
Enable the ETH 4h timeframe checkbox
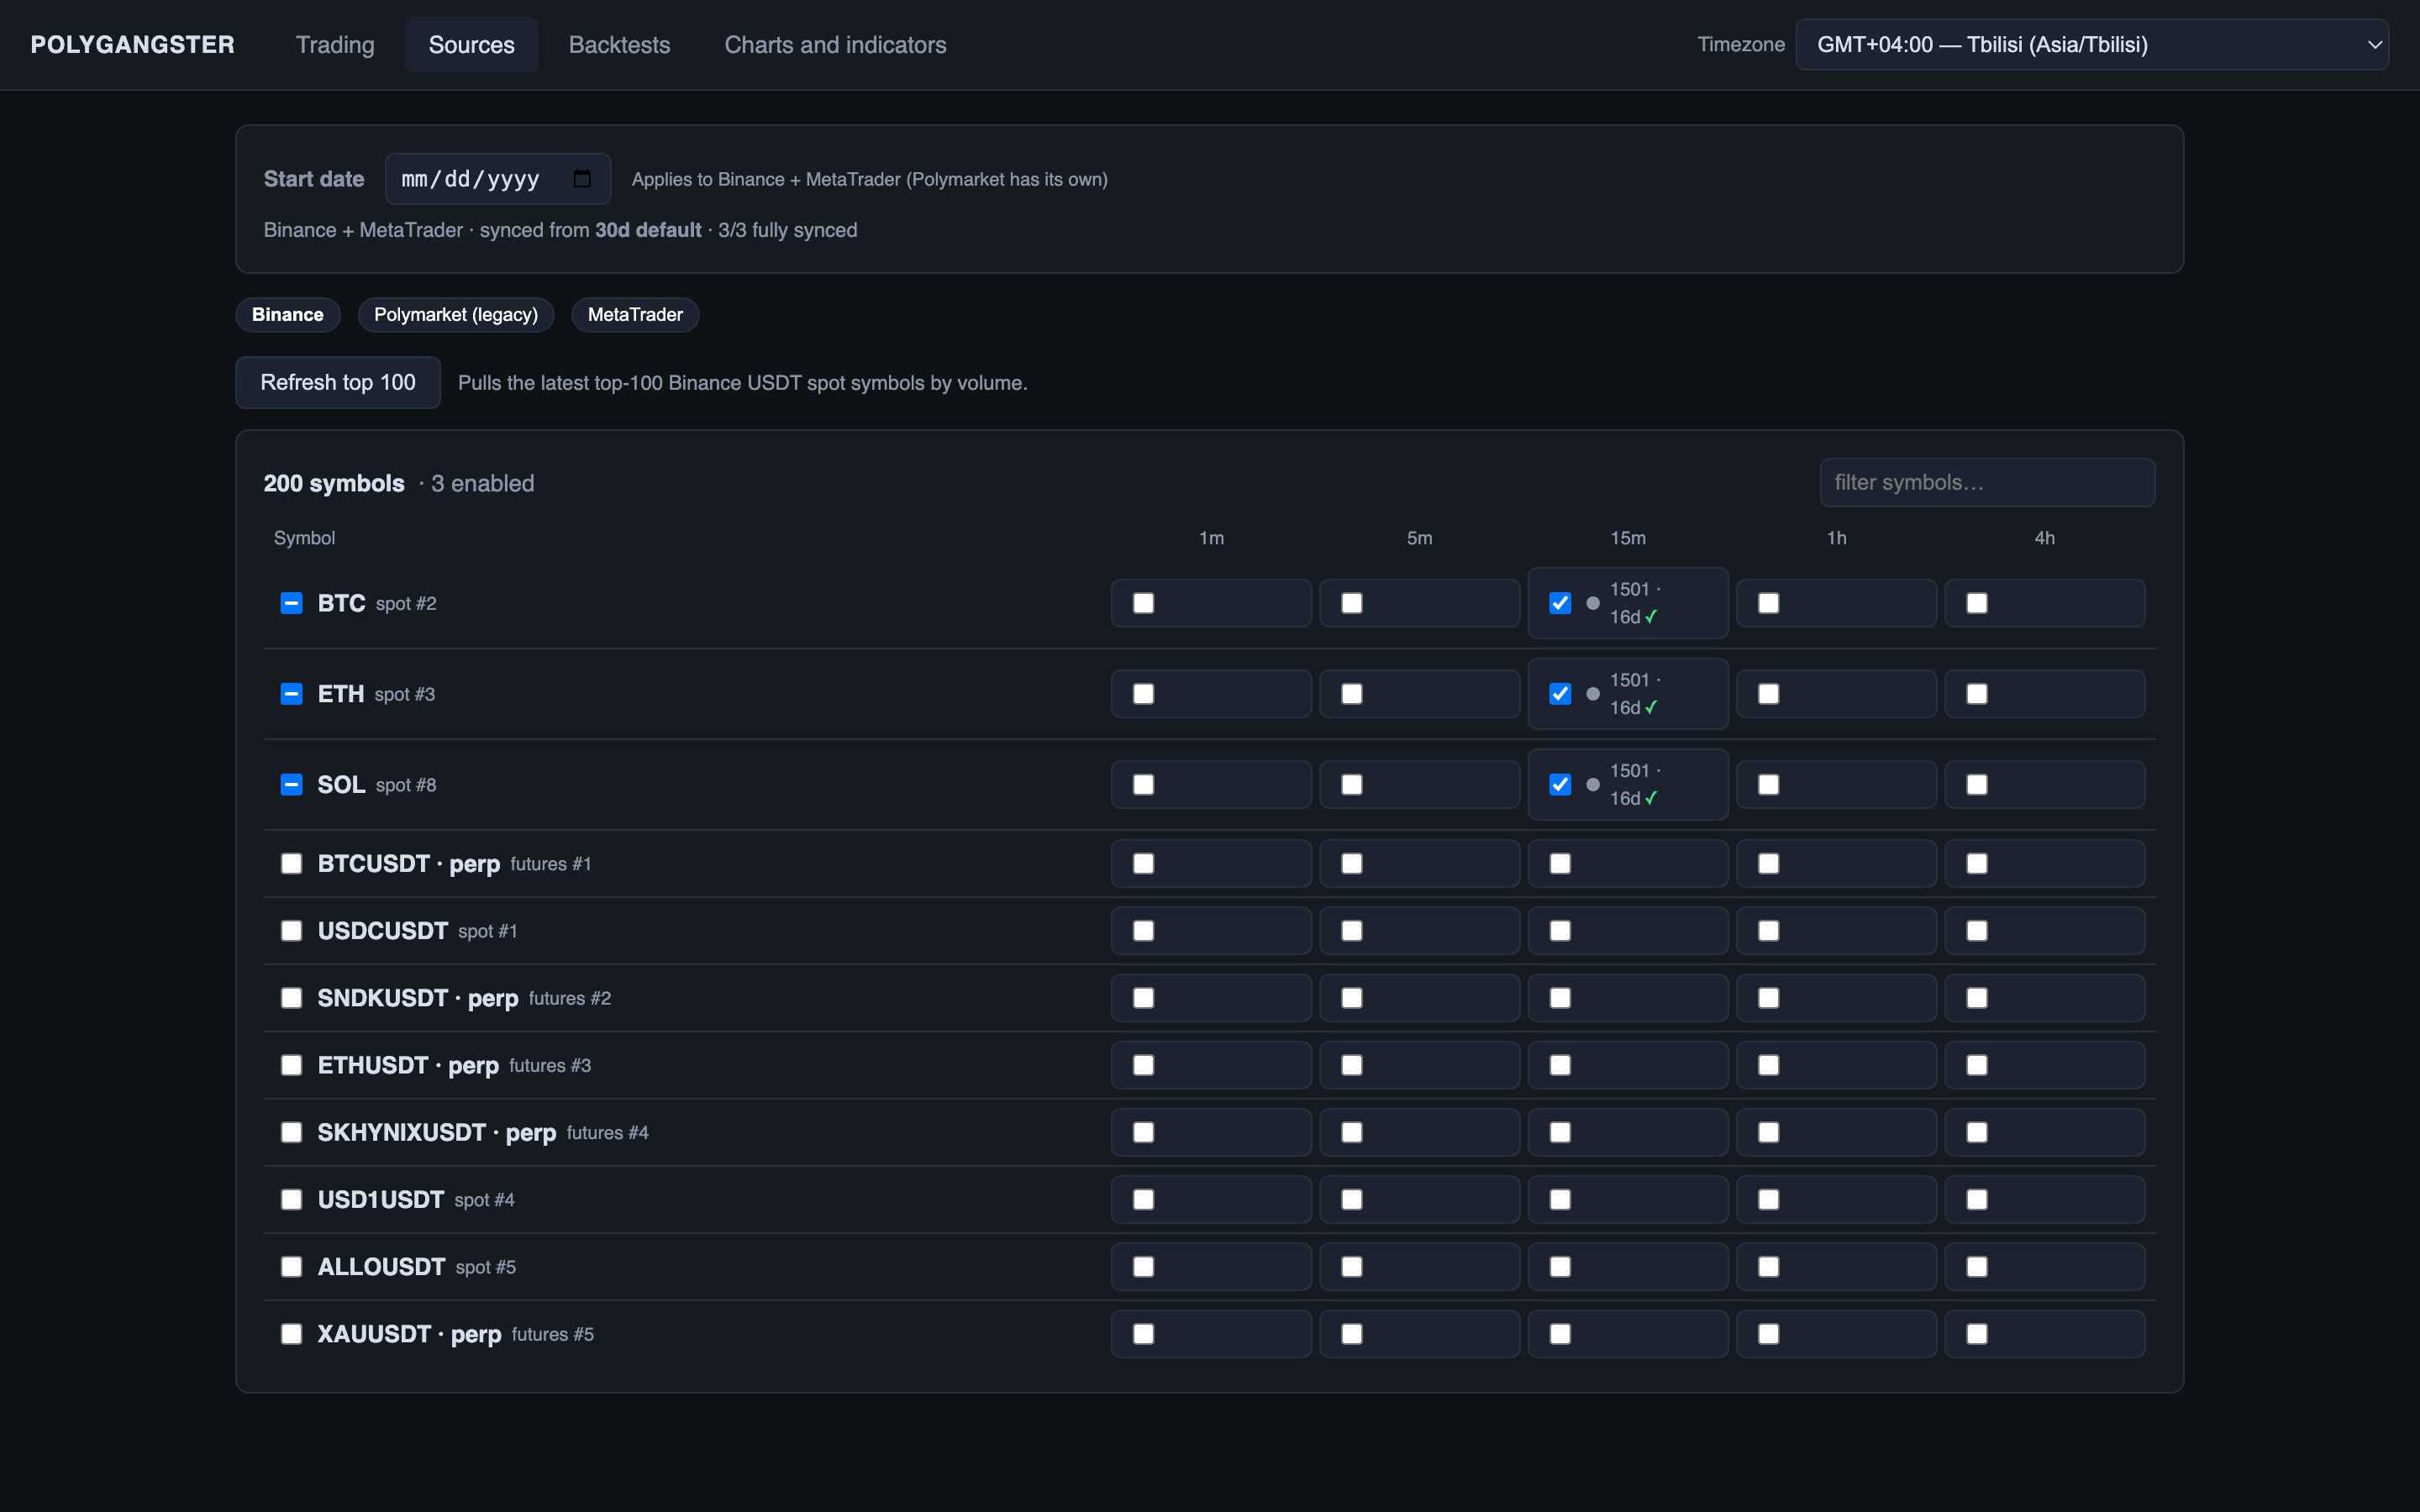point(1977,694)
